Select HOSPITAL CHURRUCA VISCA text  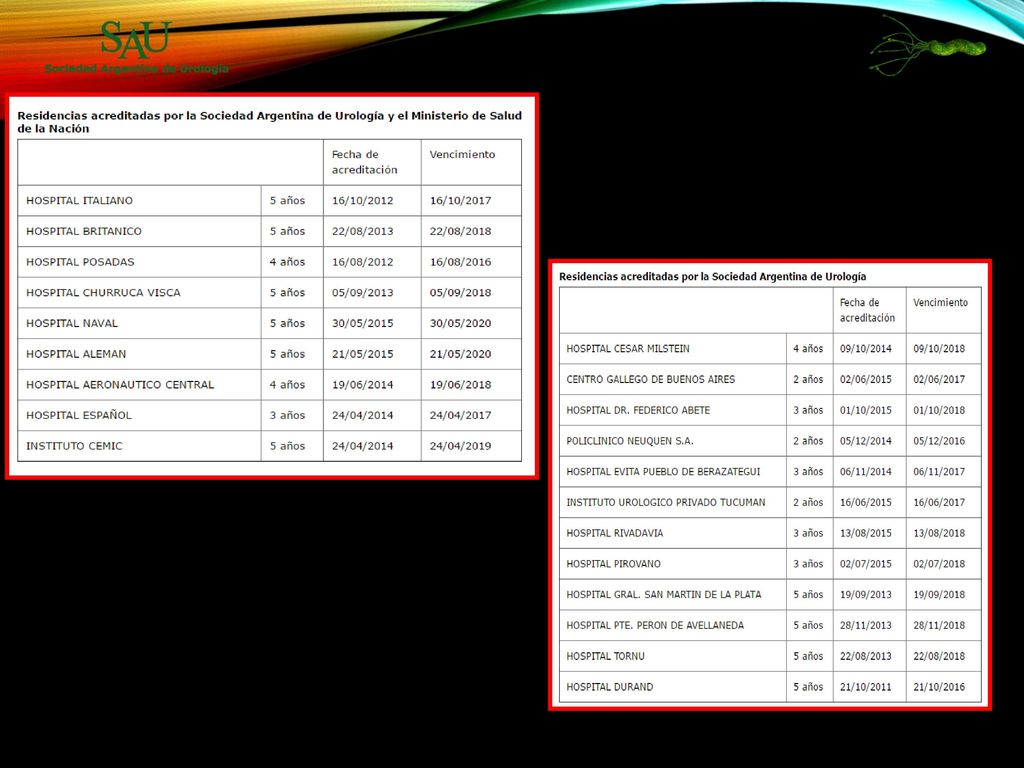tap(103, 293)
